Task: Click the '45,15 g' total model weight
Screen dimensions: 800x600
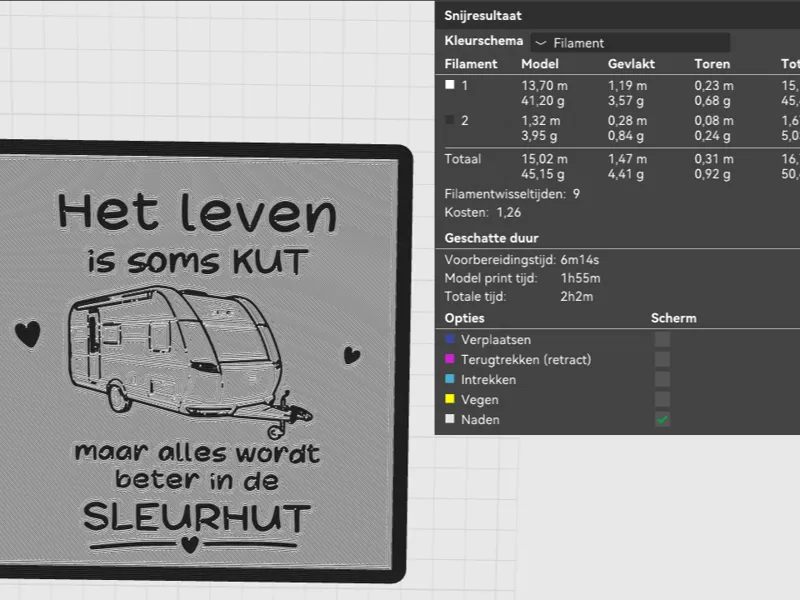Action: [543, 174]
